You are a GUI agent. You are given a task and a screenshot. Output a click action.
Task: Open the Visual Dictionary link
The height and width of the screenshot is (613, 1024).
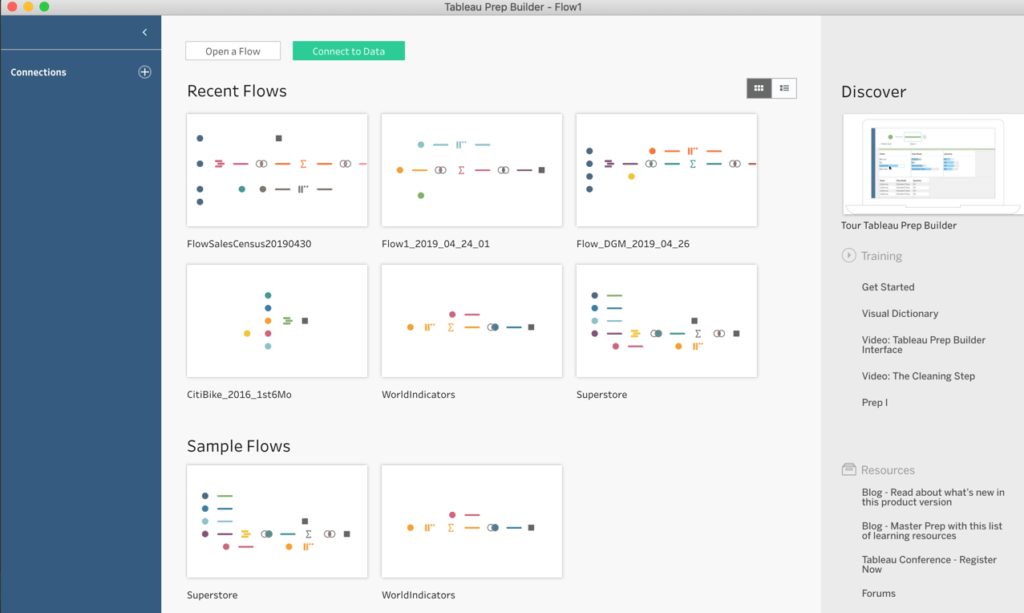[x=900, y=313]
